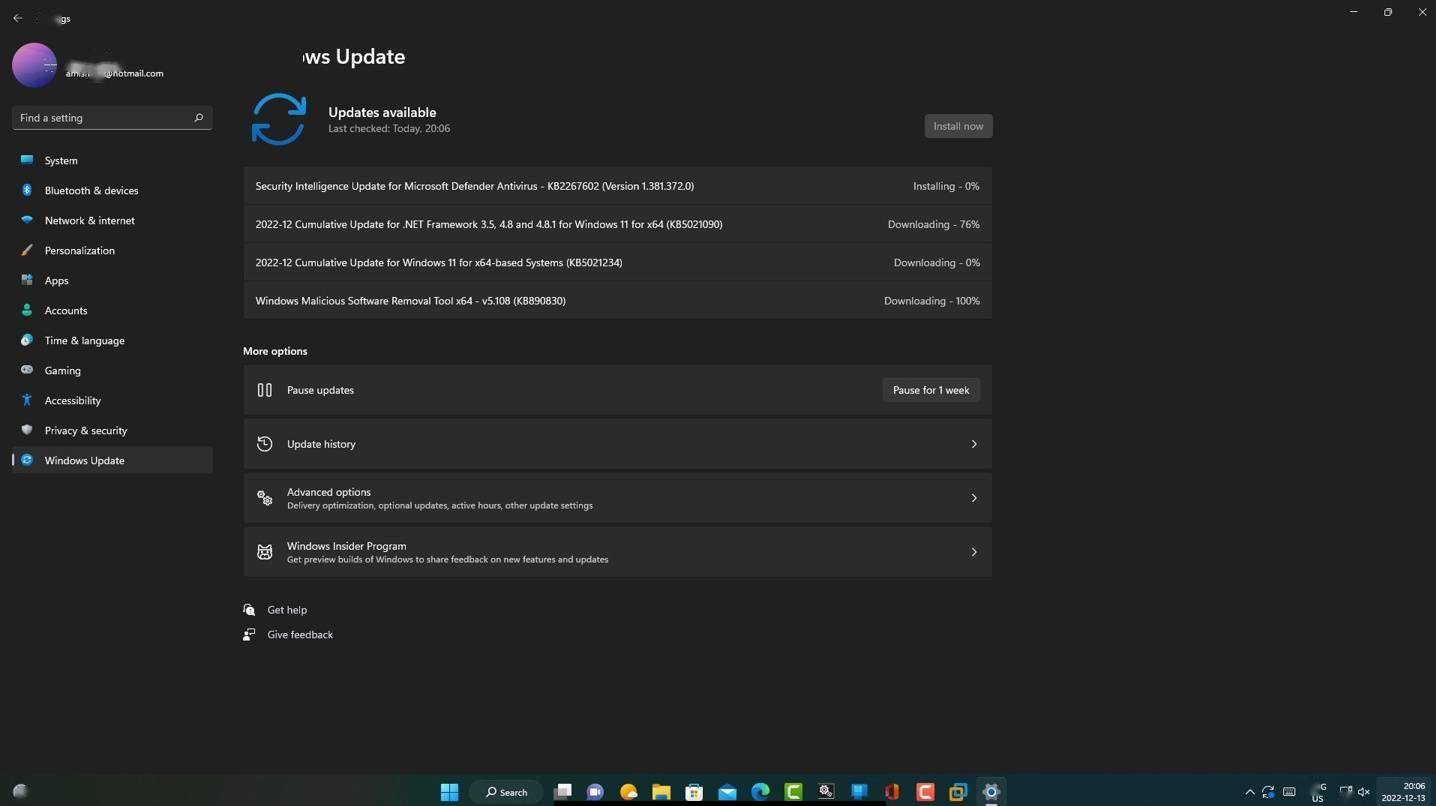The width and height of the screenshot is (1436, 806).
Task: Select Malicious Software Removal Tool KB890830 row
Action: pyautogui.click(x=617, y=300)
